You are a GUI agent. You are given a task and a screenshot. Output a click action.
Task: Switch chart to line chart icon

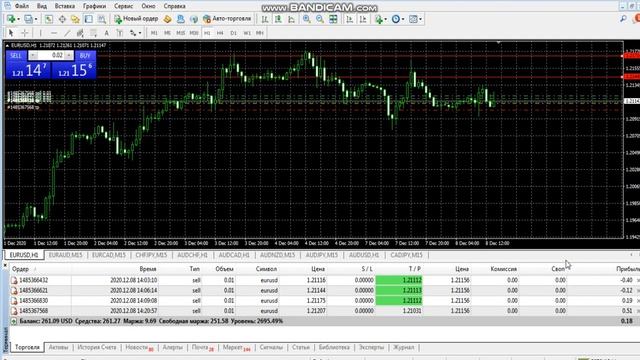[x=291, y=19]
